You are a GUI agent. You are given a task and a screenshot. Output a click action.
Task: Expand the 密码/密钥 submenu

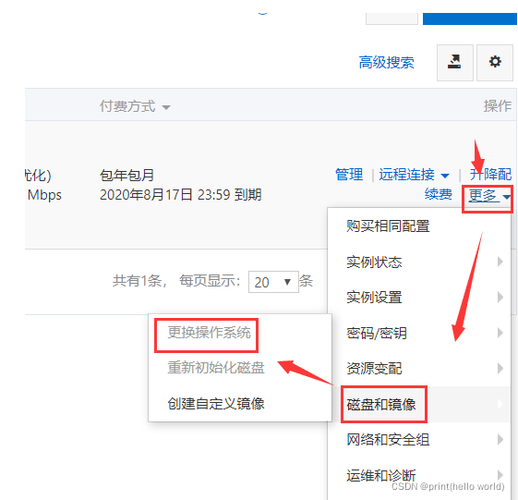[x=419, y=333]
